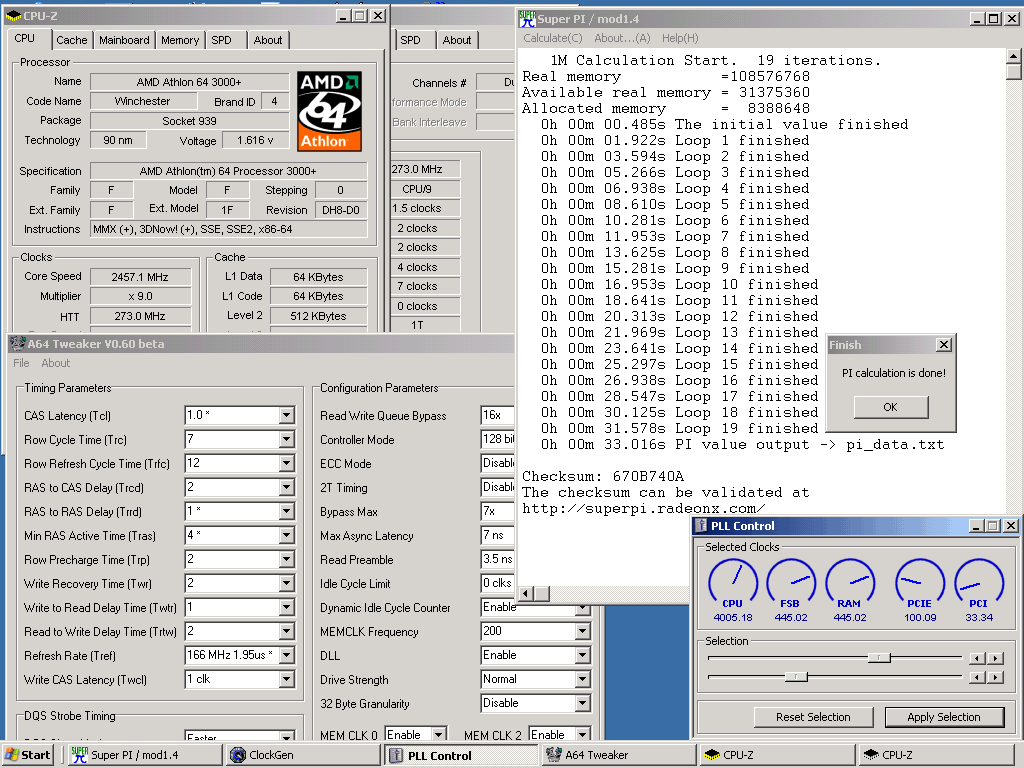Click the PLL Control taskbar button
1024x768 pixels.
[462, 755]
